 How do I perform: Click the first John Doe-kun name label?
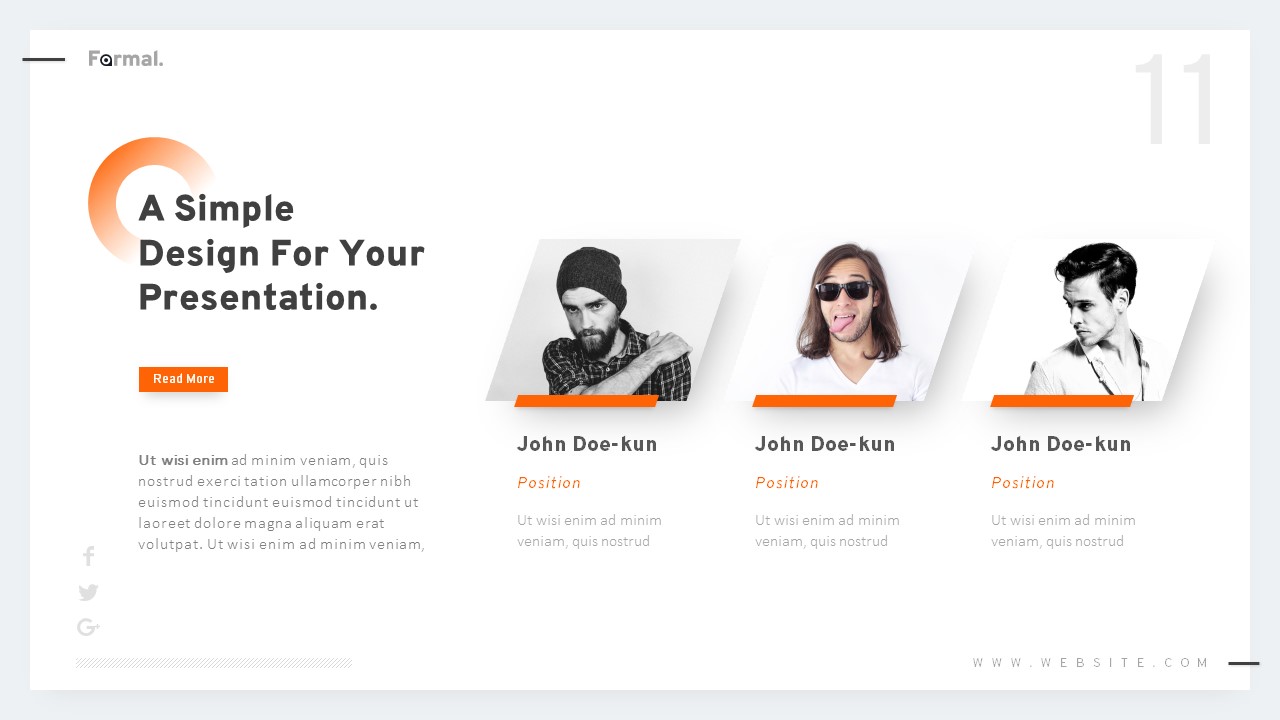point(587,444)
